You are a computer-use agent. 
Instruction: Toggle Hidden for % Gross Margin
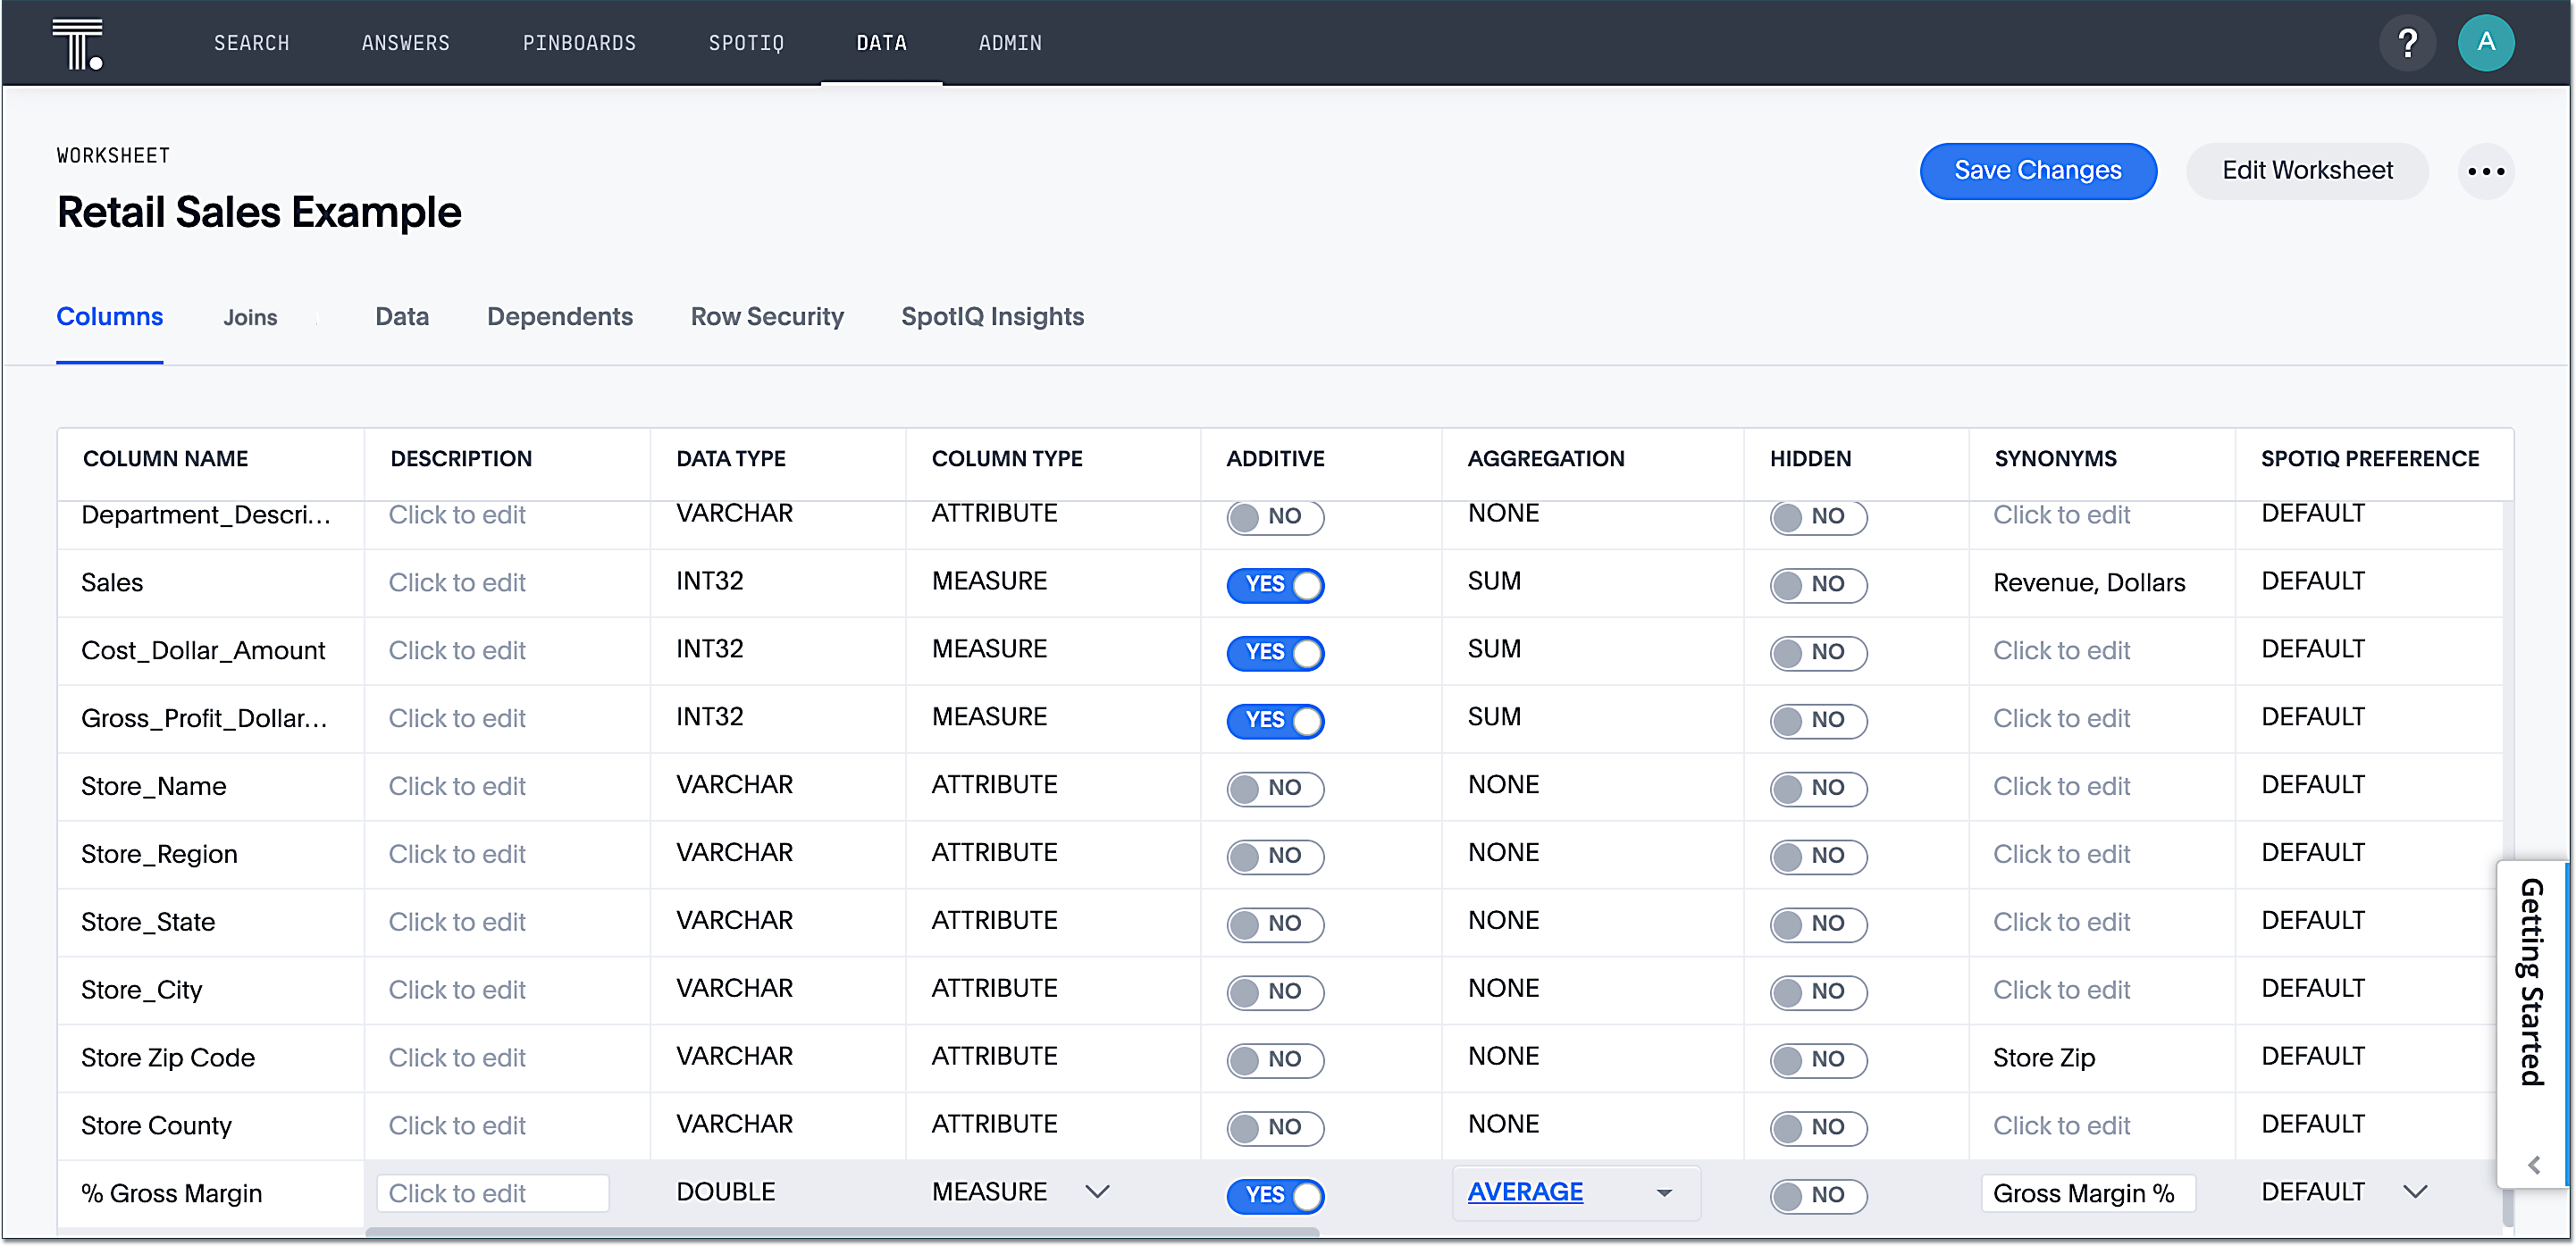(x=1817, y=1195)
